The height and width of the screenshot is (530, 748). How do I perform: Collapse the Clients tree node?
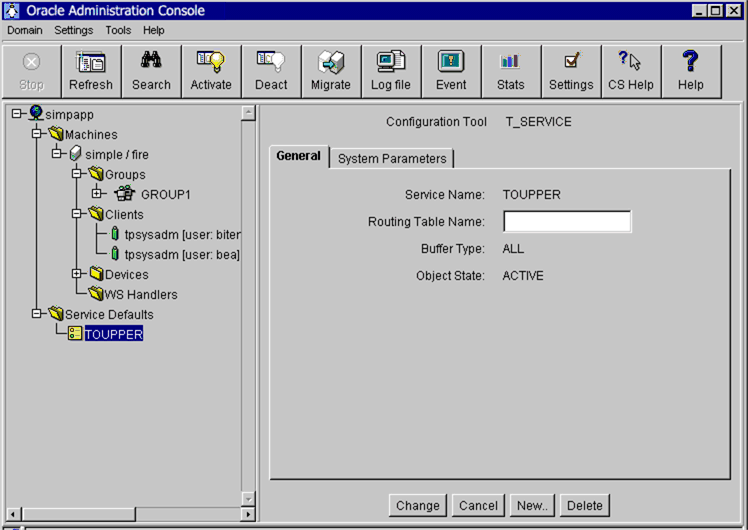pyautogui.click(x=77, y=214)
